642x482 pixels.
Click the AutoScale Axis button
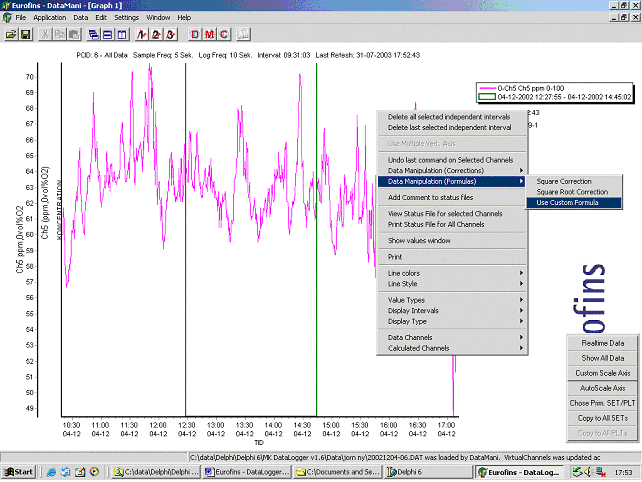[x=603, y=388]
